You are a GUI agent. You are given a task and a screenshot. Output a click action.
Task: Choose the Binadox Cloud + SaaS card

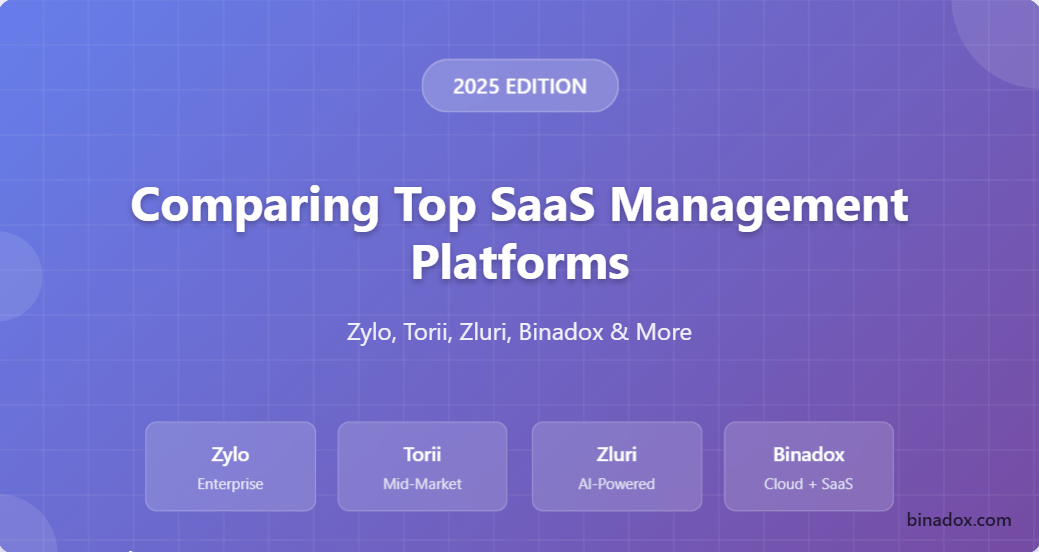tap(808, 467)
